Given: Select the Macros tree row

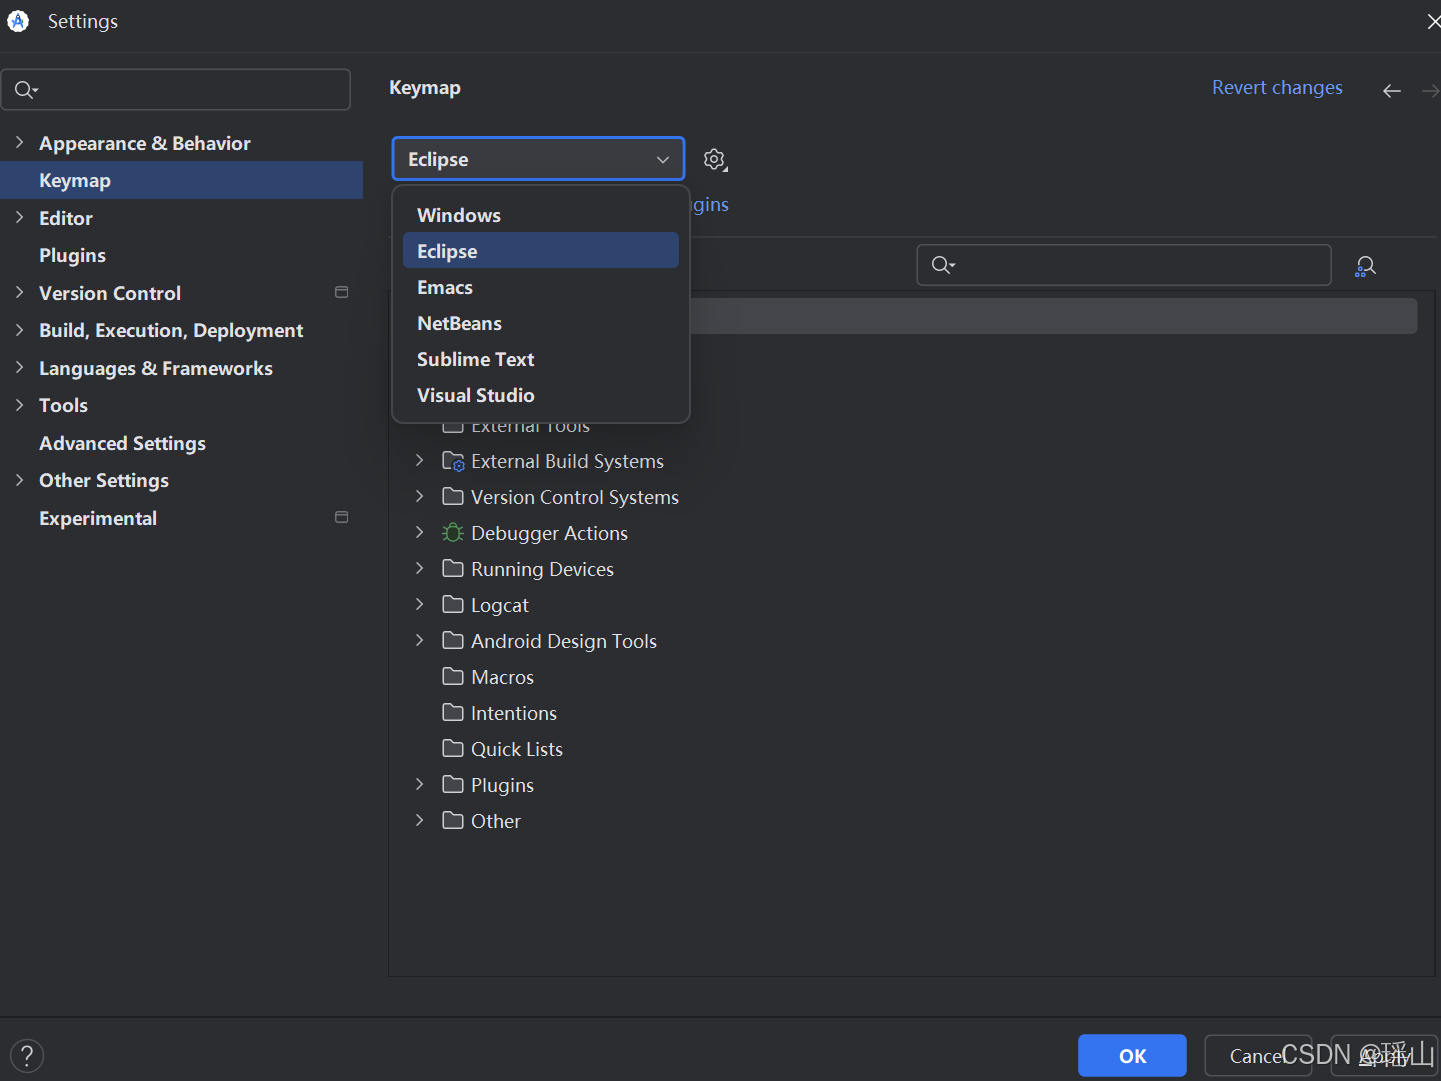Looking at the screenshot, I should coord(903,677).
